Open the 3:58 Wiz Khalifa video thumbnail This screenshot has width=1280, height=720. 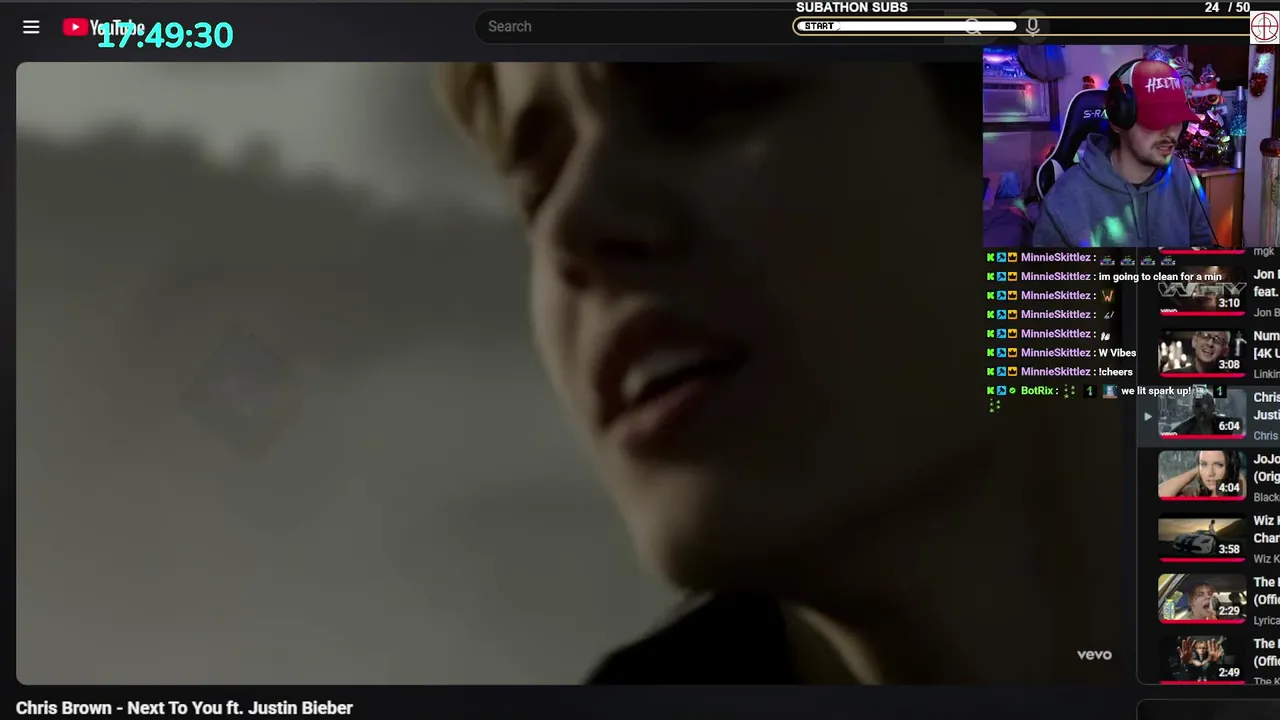coord(1201,538)
